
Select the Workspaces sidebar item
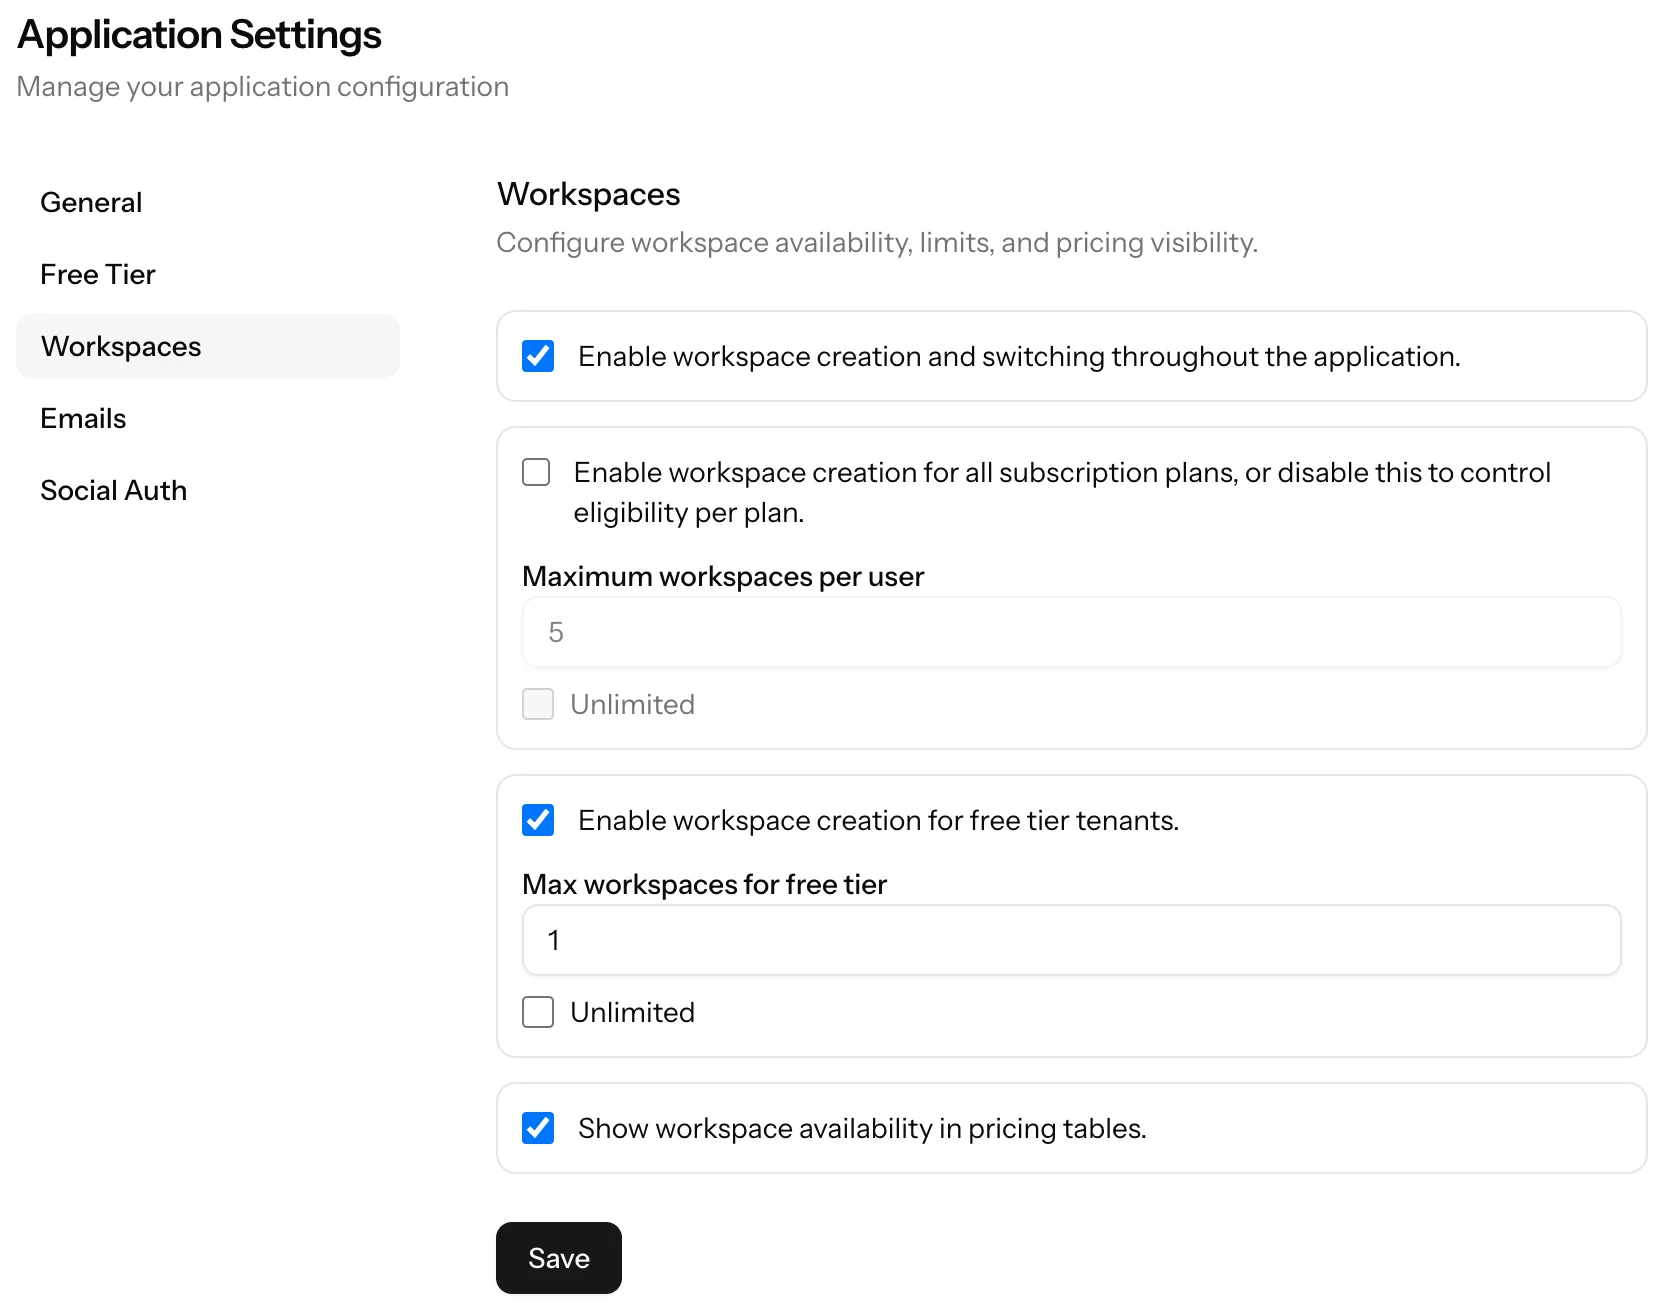pyautogui.click(x=120, y=346)
